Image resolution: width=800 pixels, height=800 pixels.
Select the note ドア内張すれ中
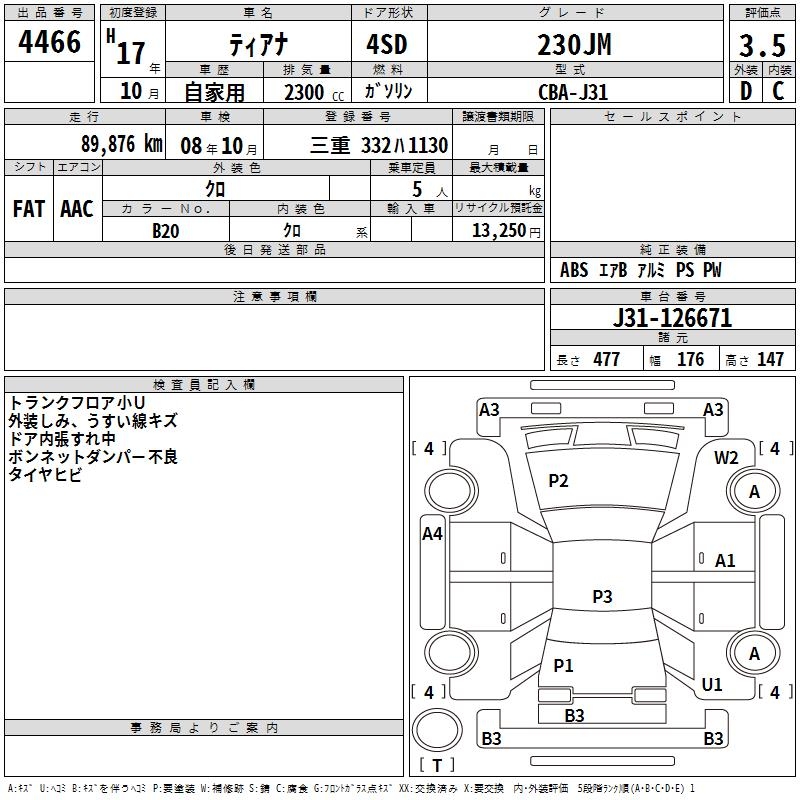coord(62,439)
